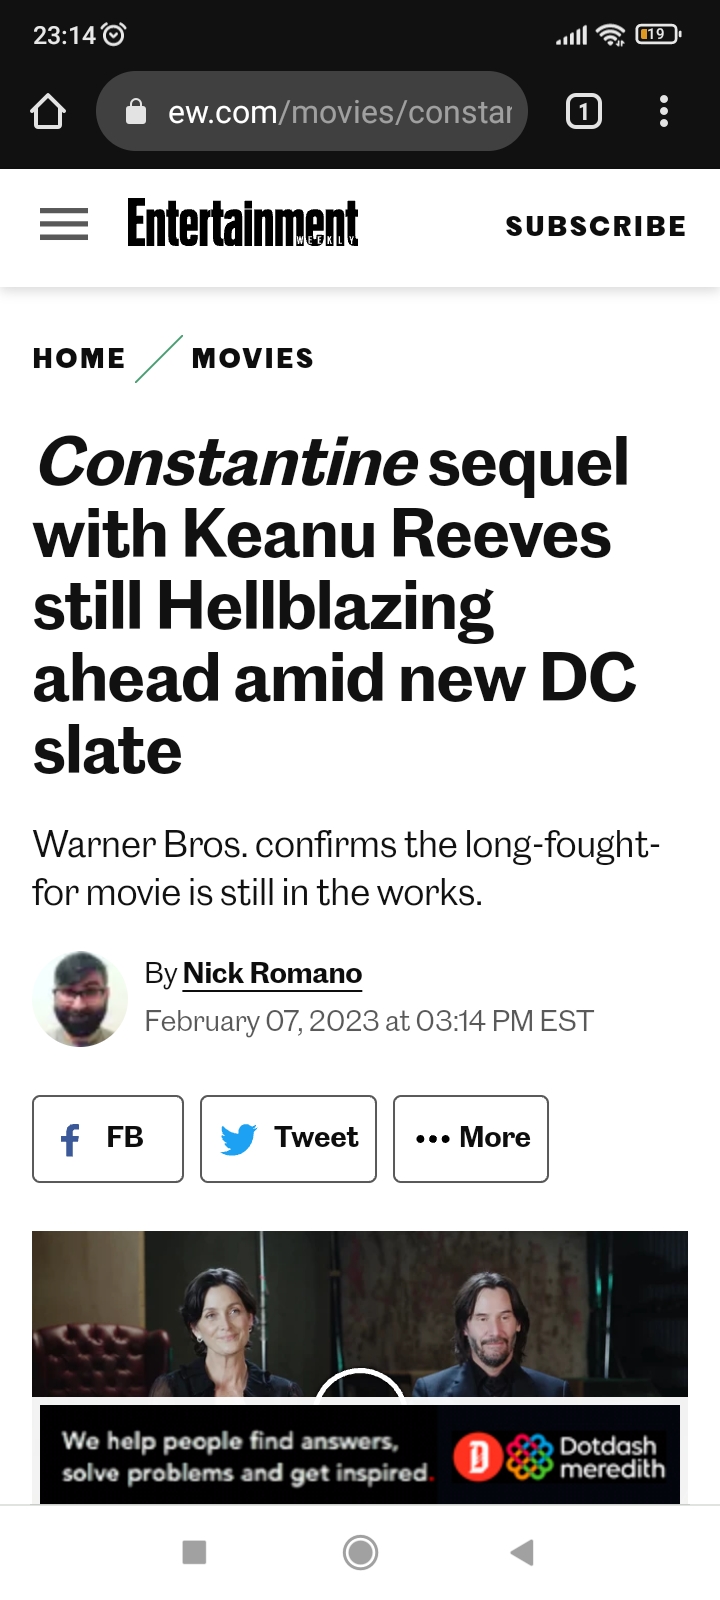Open the browser tab switcher
The height and width of the screenshot is (1600, 720).
click(x=584, y=111)
